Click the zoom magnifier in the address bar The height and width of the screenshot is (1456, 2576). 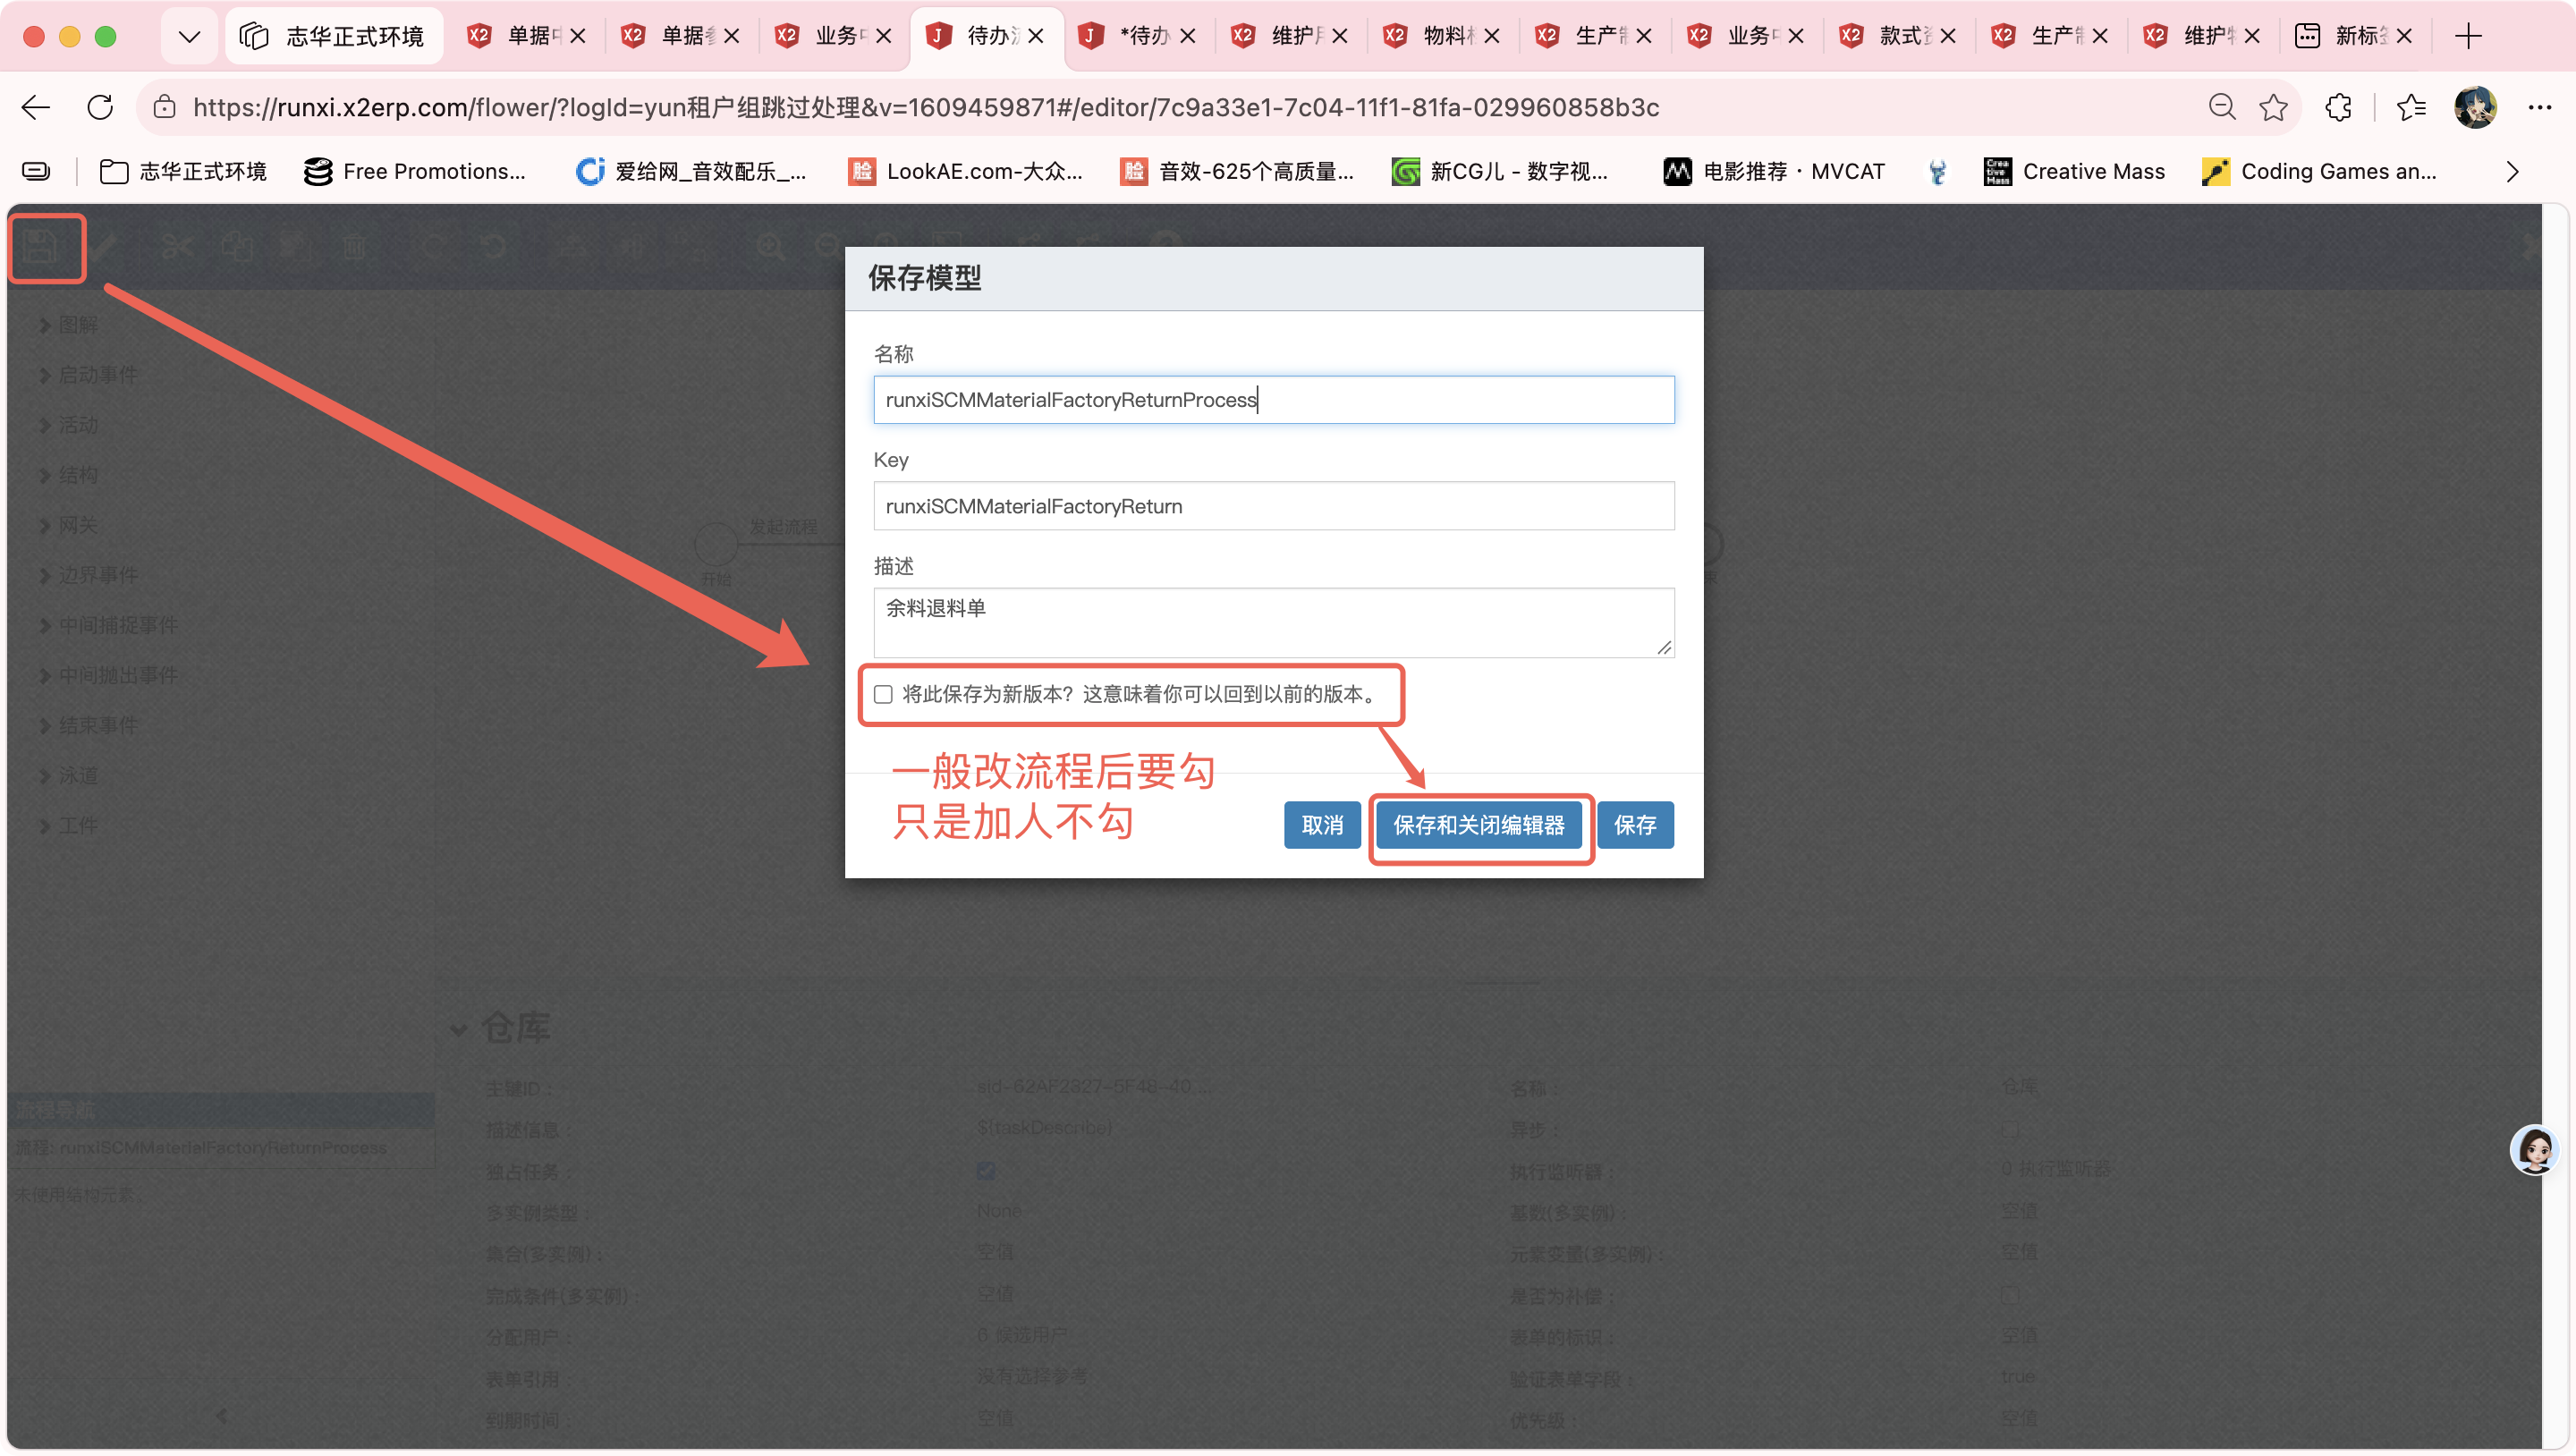pos(2222,107)
